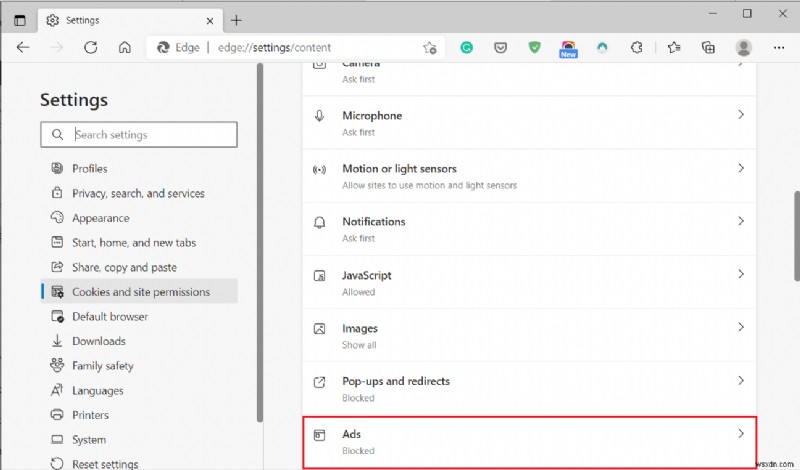Open the green shield extension icon
Screen dimensions: 800x470
tap(534, 47)
